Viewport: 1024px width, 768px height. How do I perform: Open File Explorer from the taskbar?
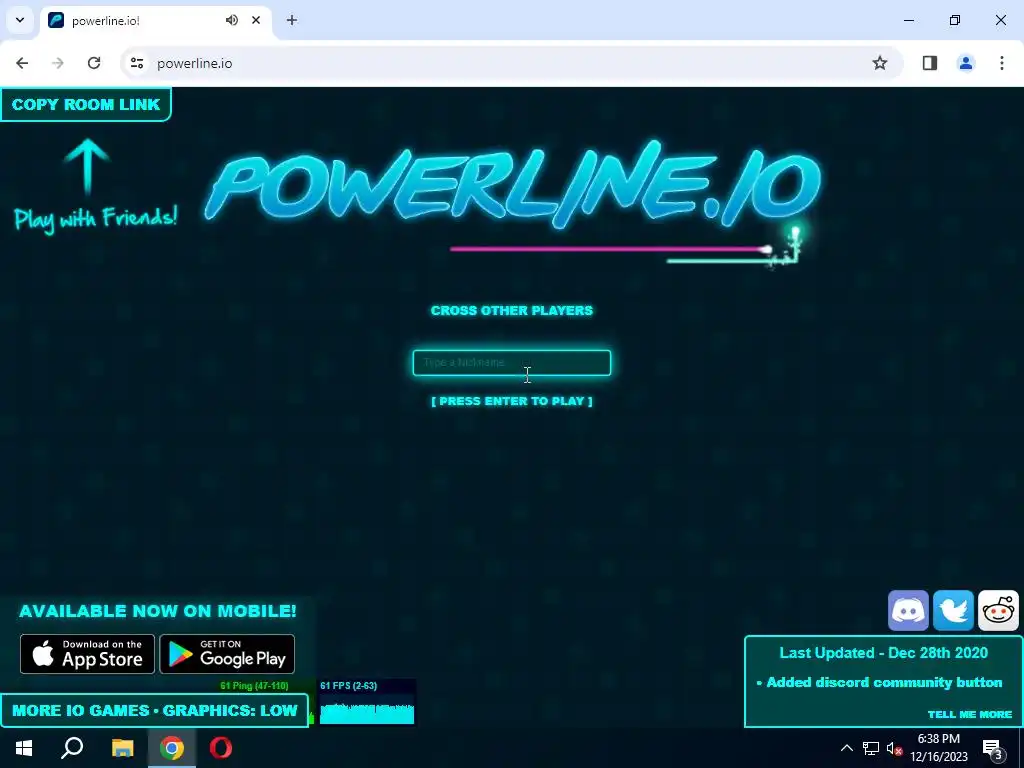[x=122, y=748]
